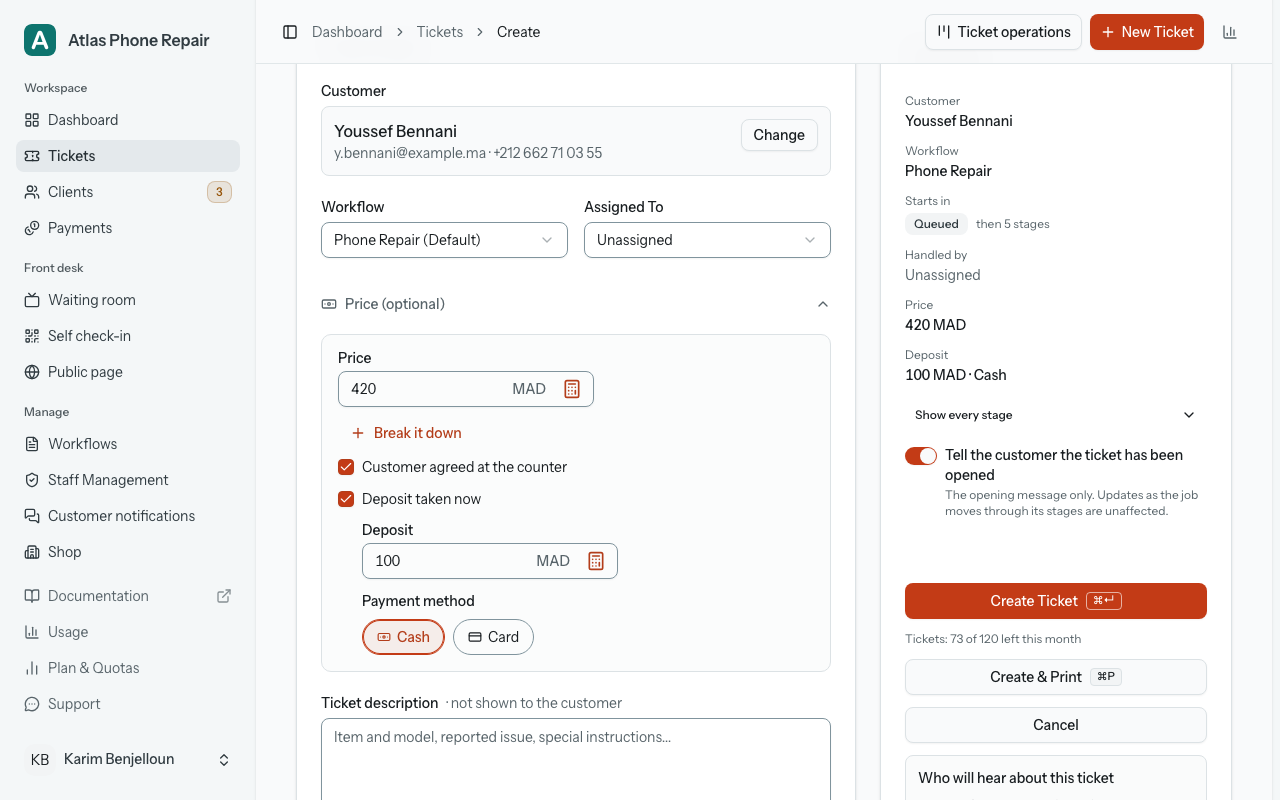Click the Waiting room TV icon
Viewport: 1280px width, 800px height.
[x=32, y=300]
